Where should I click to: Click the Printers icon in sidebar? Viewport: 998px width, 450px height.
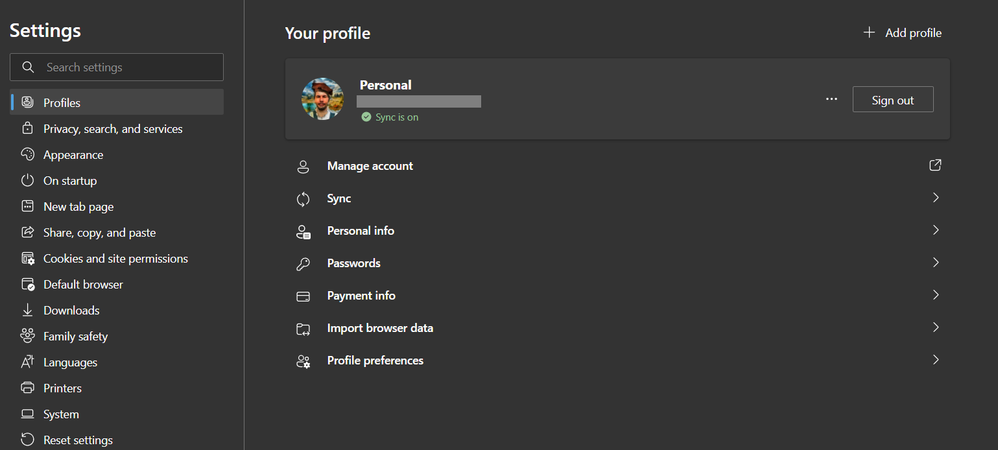pos(28,388)
